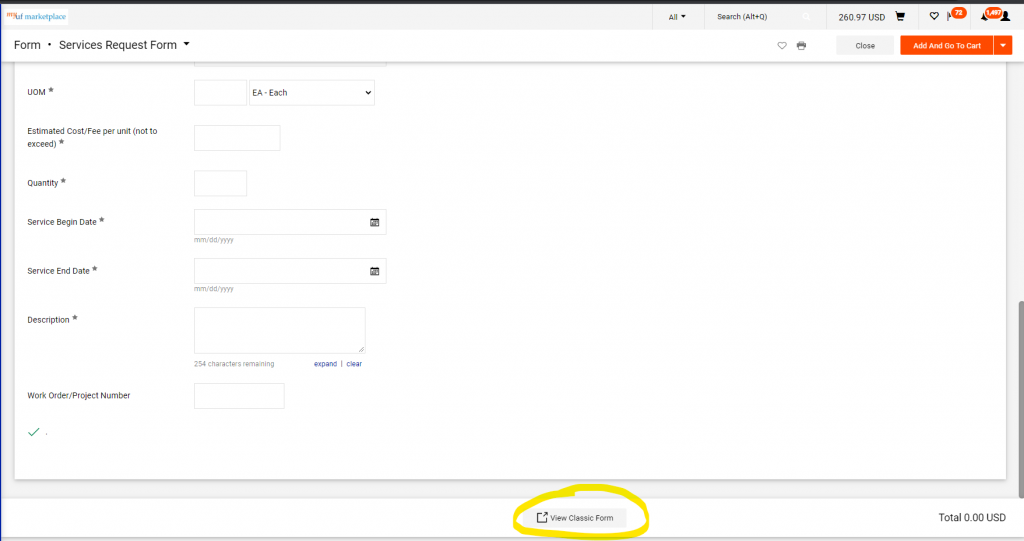
Task: Expand Add And Go To Cart arrow
Action: [x=1003, y=45]
